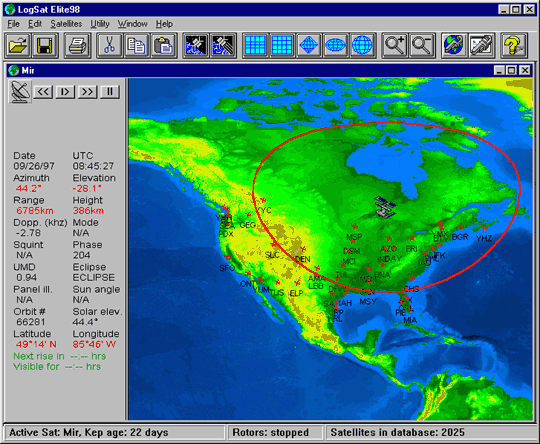Viewport: 540px width, 444px height.
Task: Choose the second rectangular grid map projection
Action: coord(282,45)
